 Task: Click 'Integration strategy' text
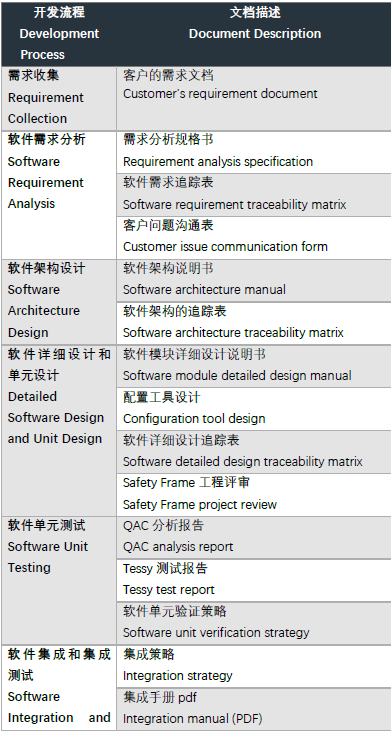(177, 676)
